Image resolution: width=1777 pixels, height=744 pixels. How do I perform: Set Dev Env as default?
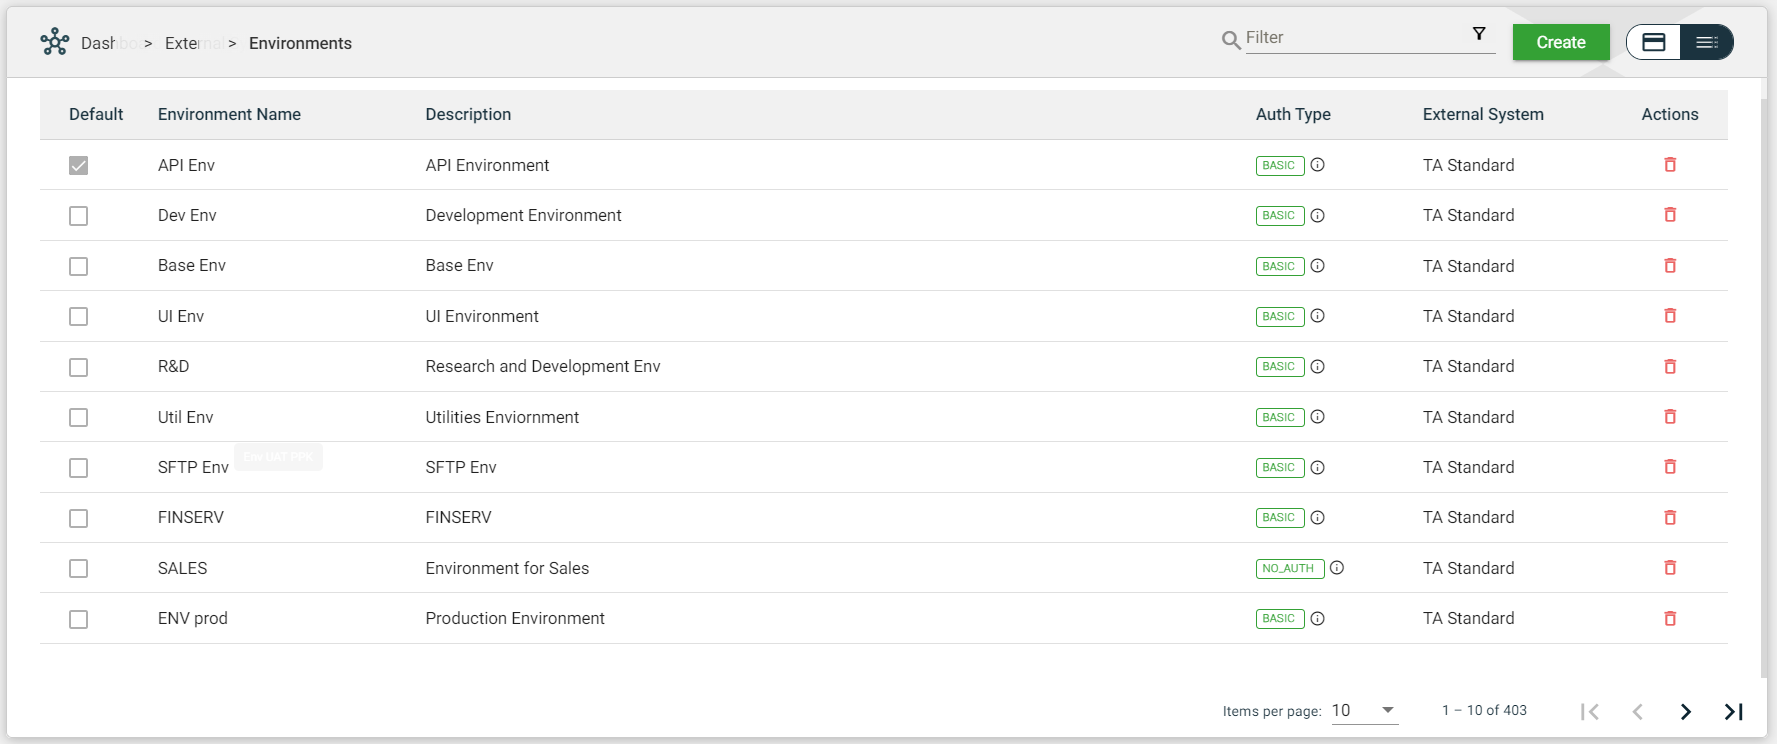click(78, 216)
